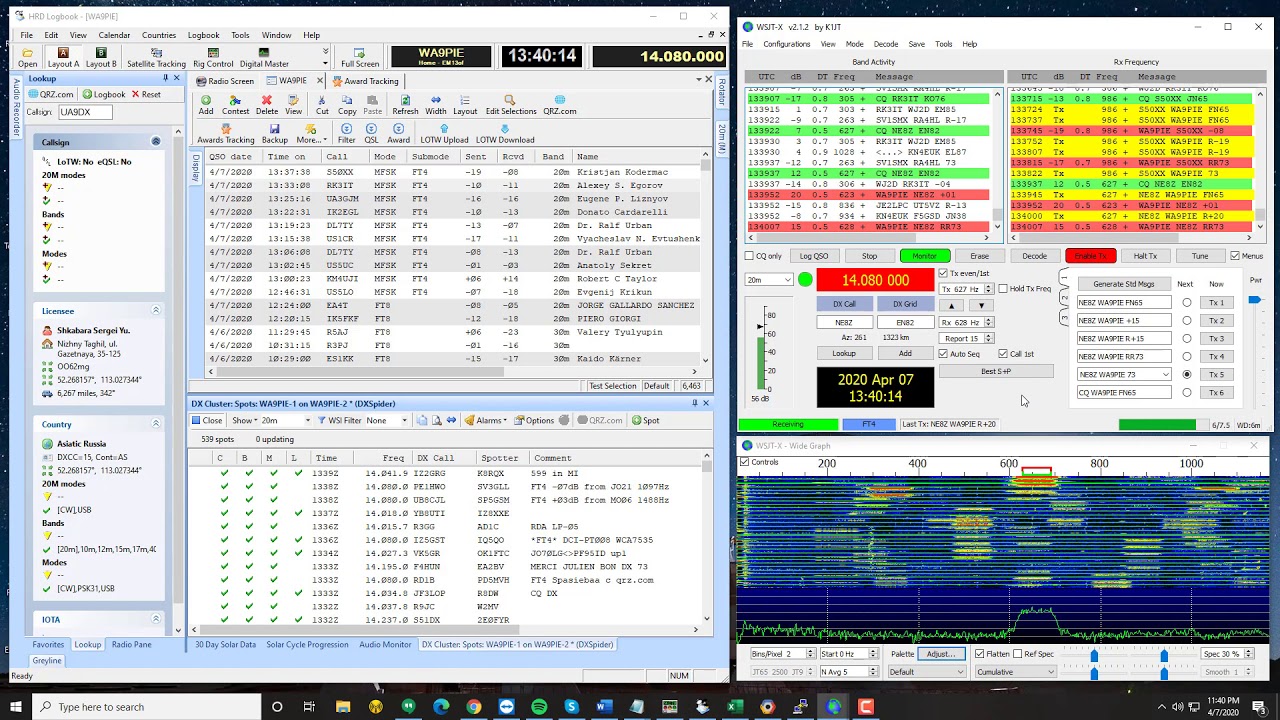Open Satellite Tracking tool
The width and height of the screenshot is (1280, 720).
[156, 57]
